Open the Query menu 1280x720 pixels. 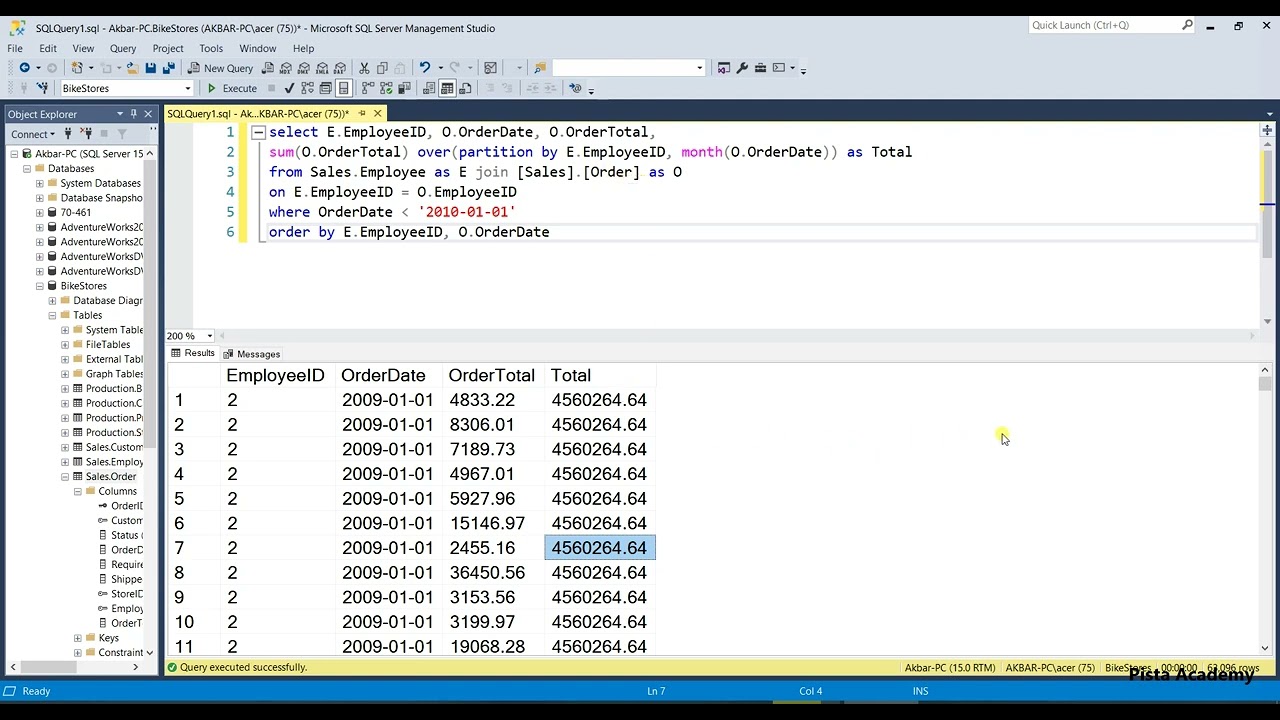(123, 48)
